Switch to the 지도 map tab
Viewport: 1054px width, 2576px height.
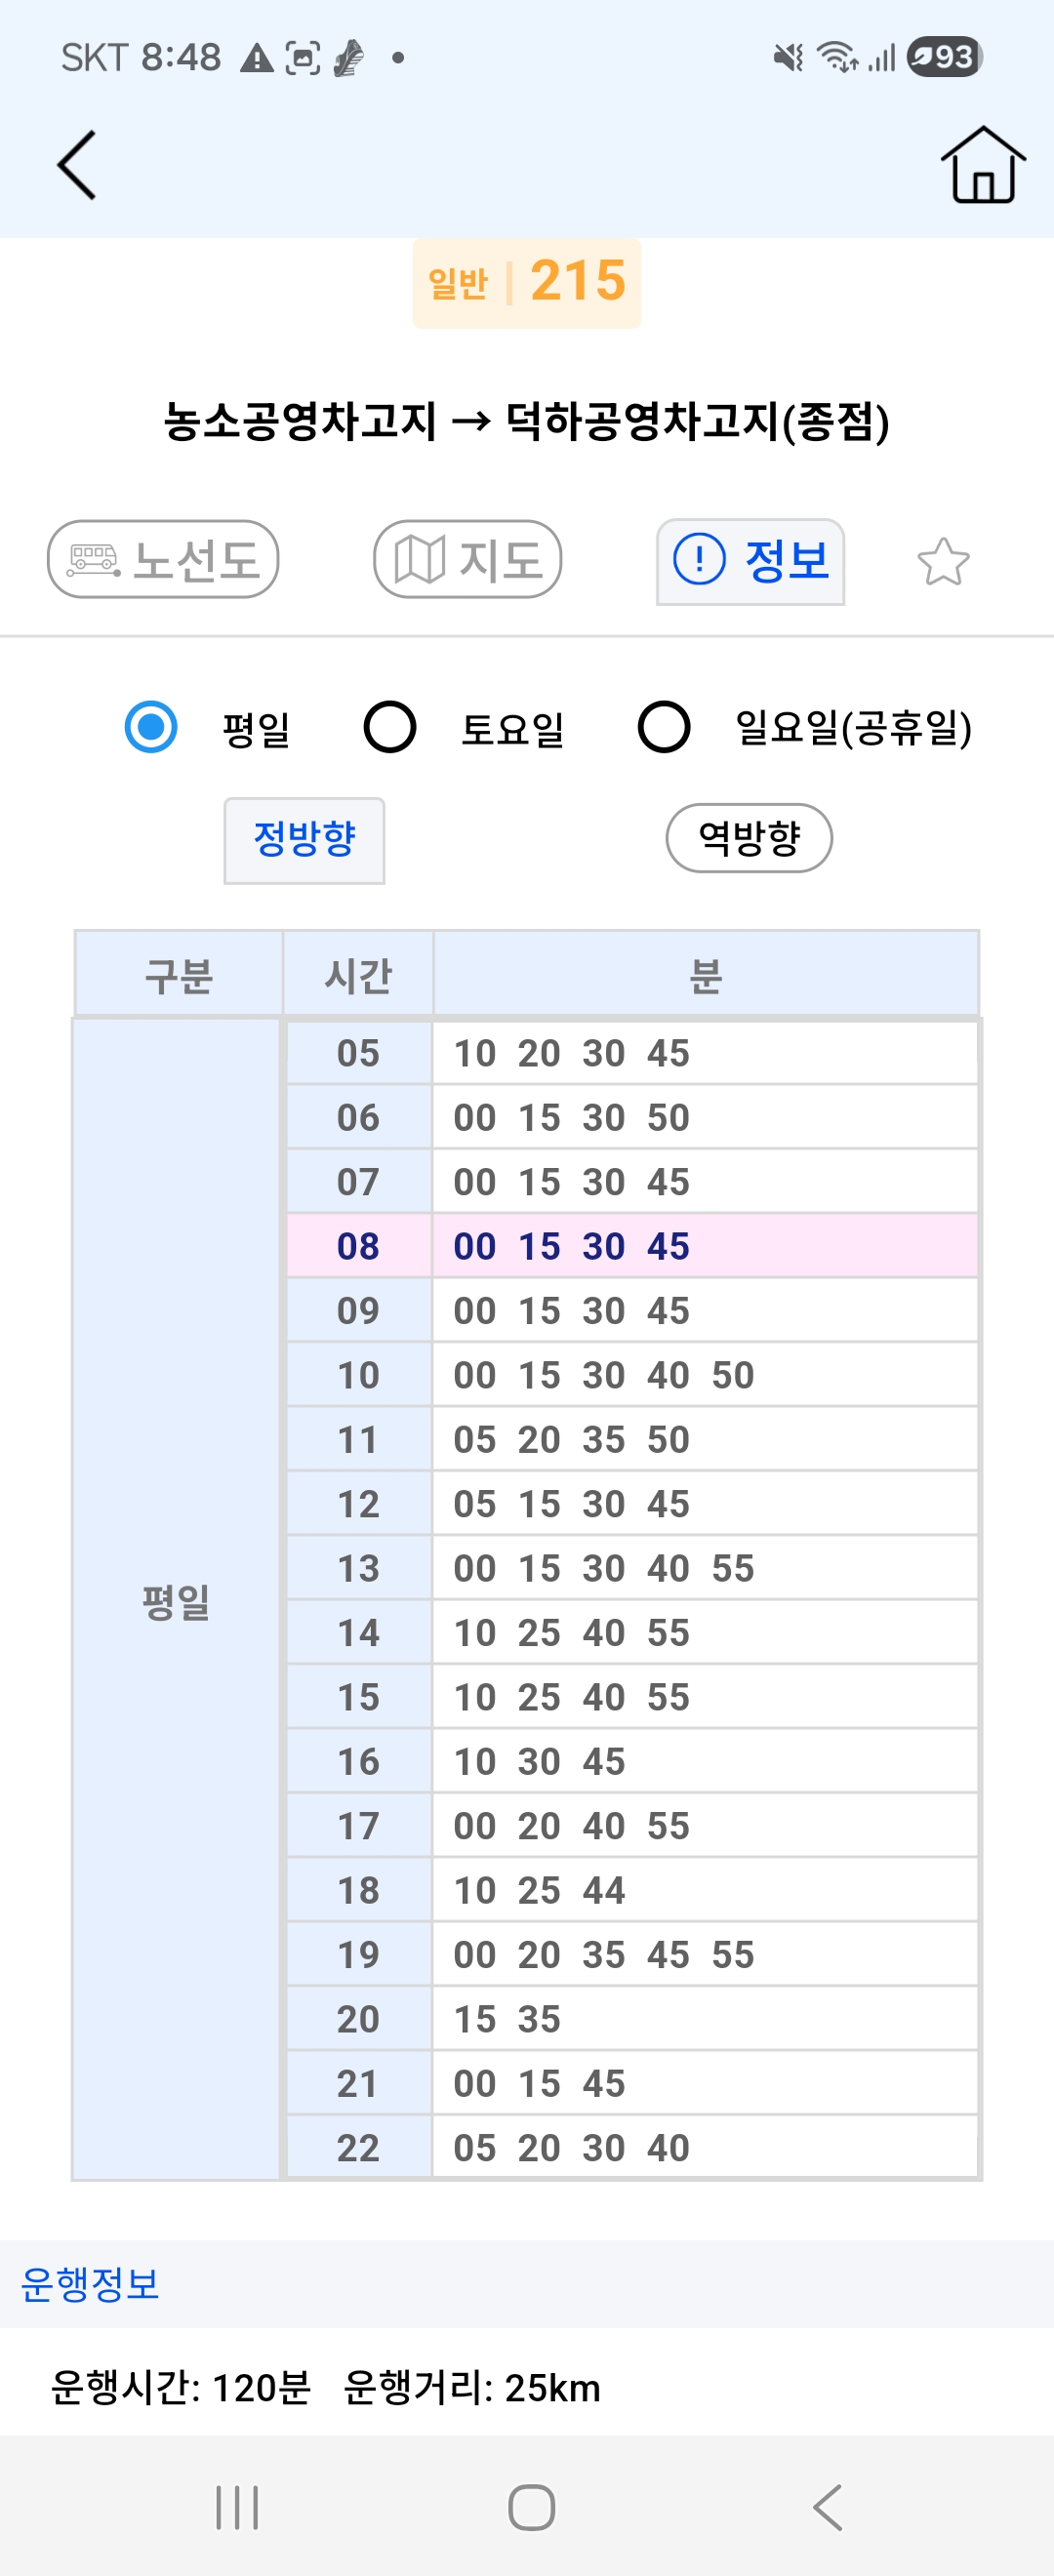467,559
